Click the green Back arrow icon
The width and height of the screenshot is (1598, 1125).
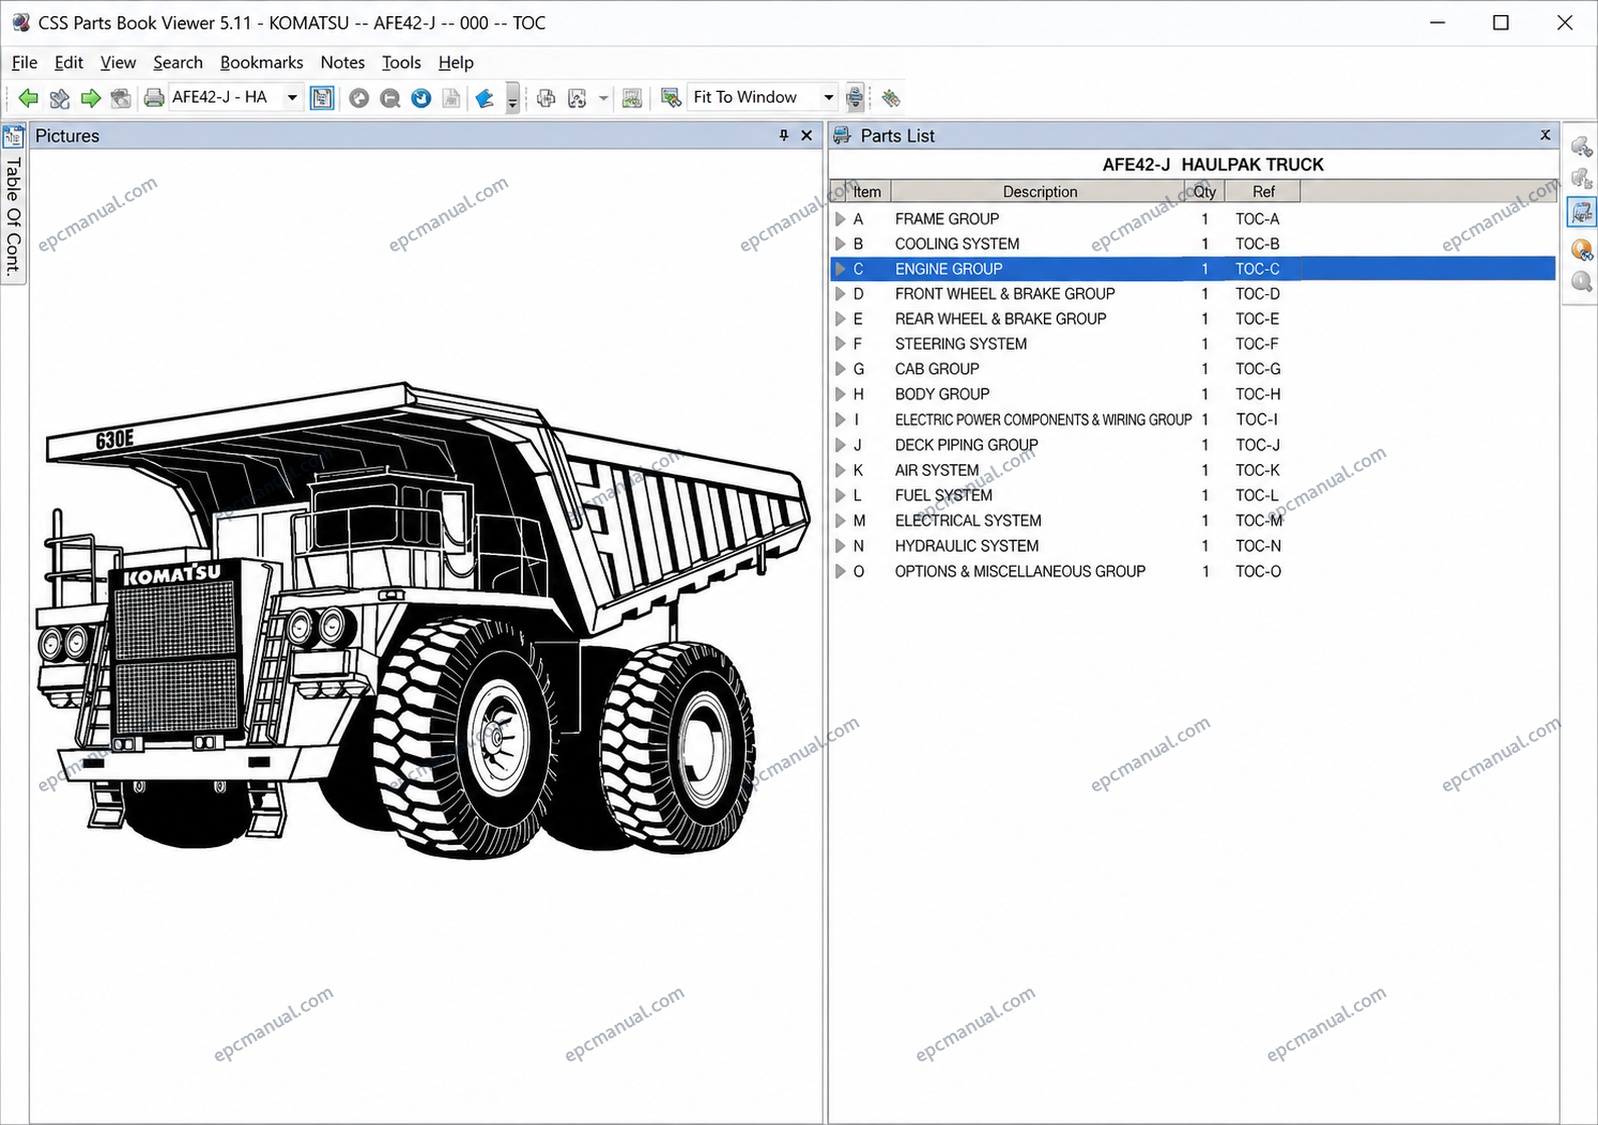[28, 98]
